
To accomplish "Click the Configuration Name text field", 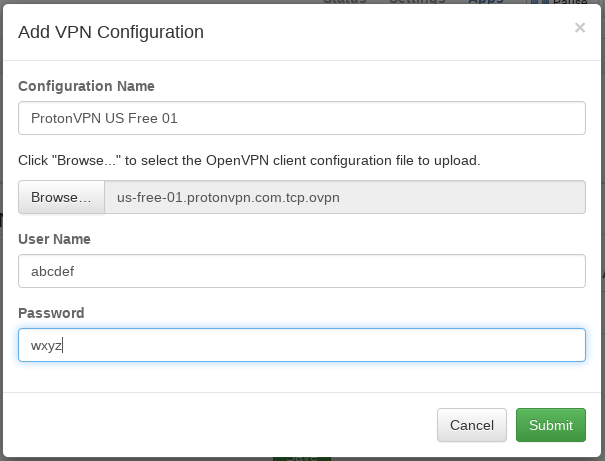I will (x=301, y=118).
